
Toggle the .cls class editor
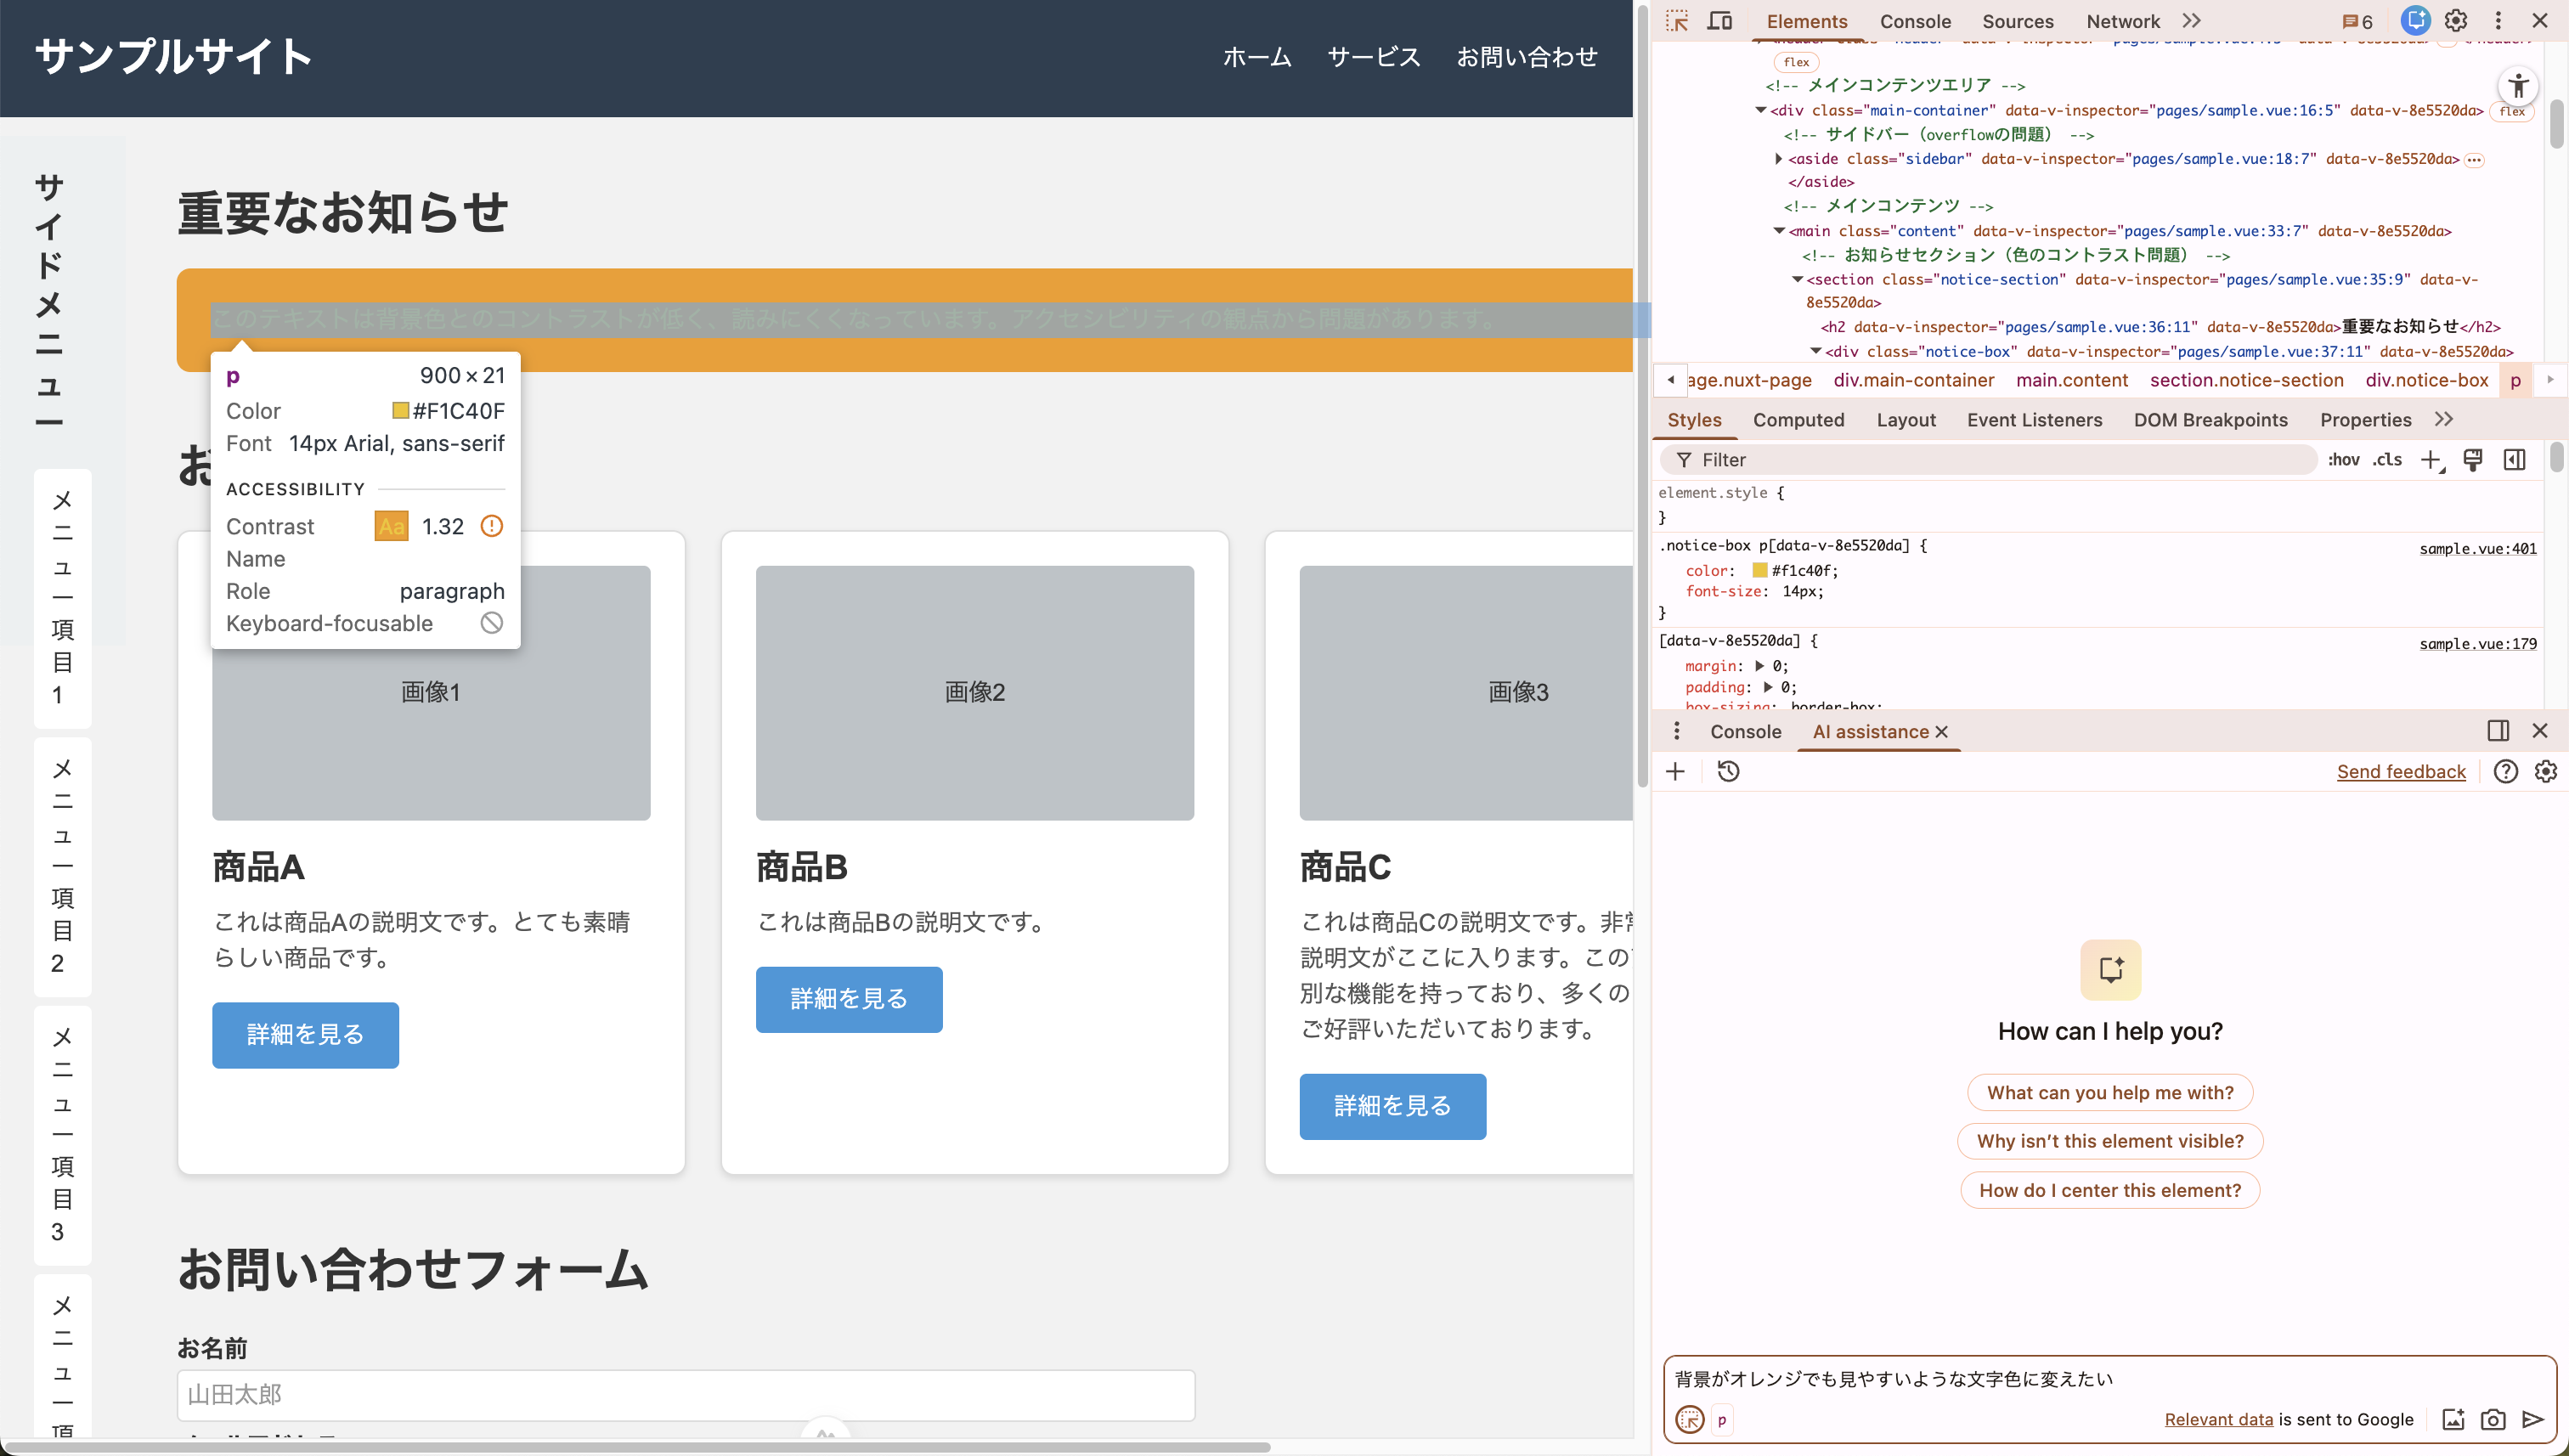[2387, 459]
